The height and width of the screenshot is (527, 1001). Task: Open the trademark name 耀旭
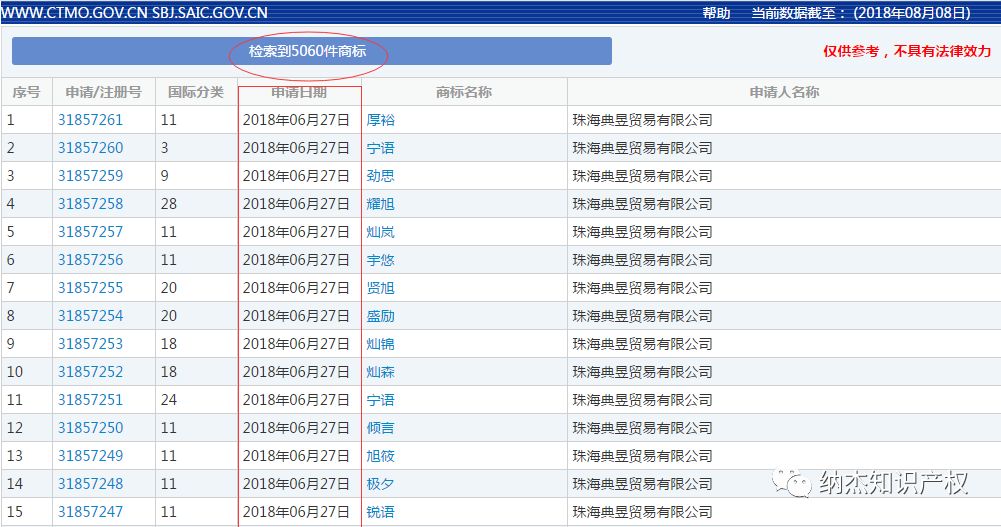pyautogui.click(x=381, y=204)
